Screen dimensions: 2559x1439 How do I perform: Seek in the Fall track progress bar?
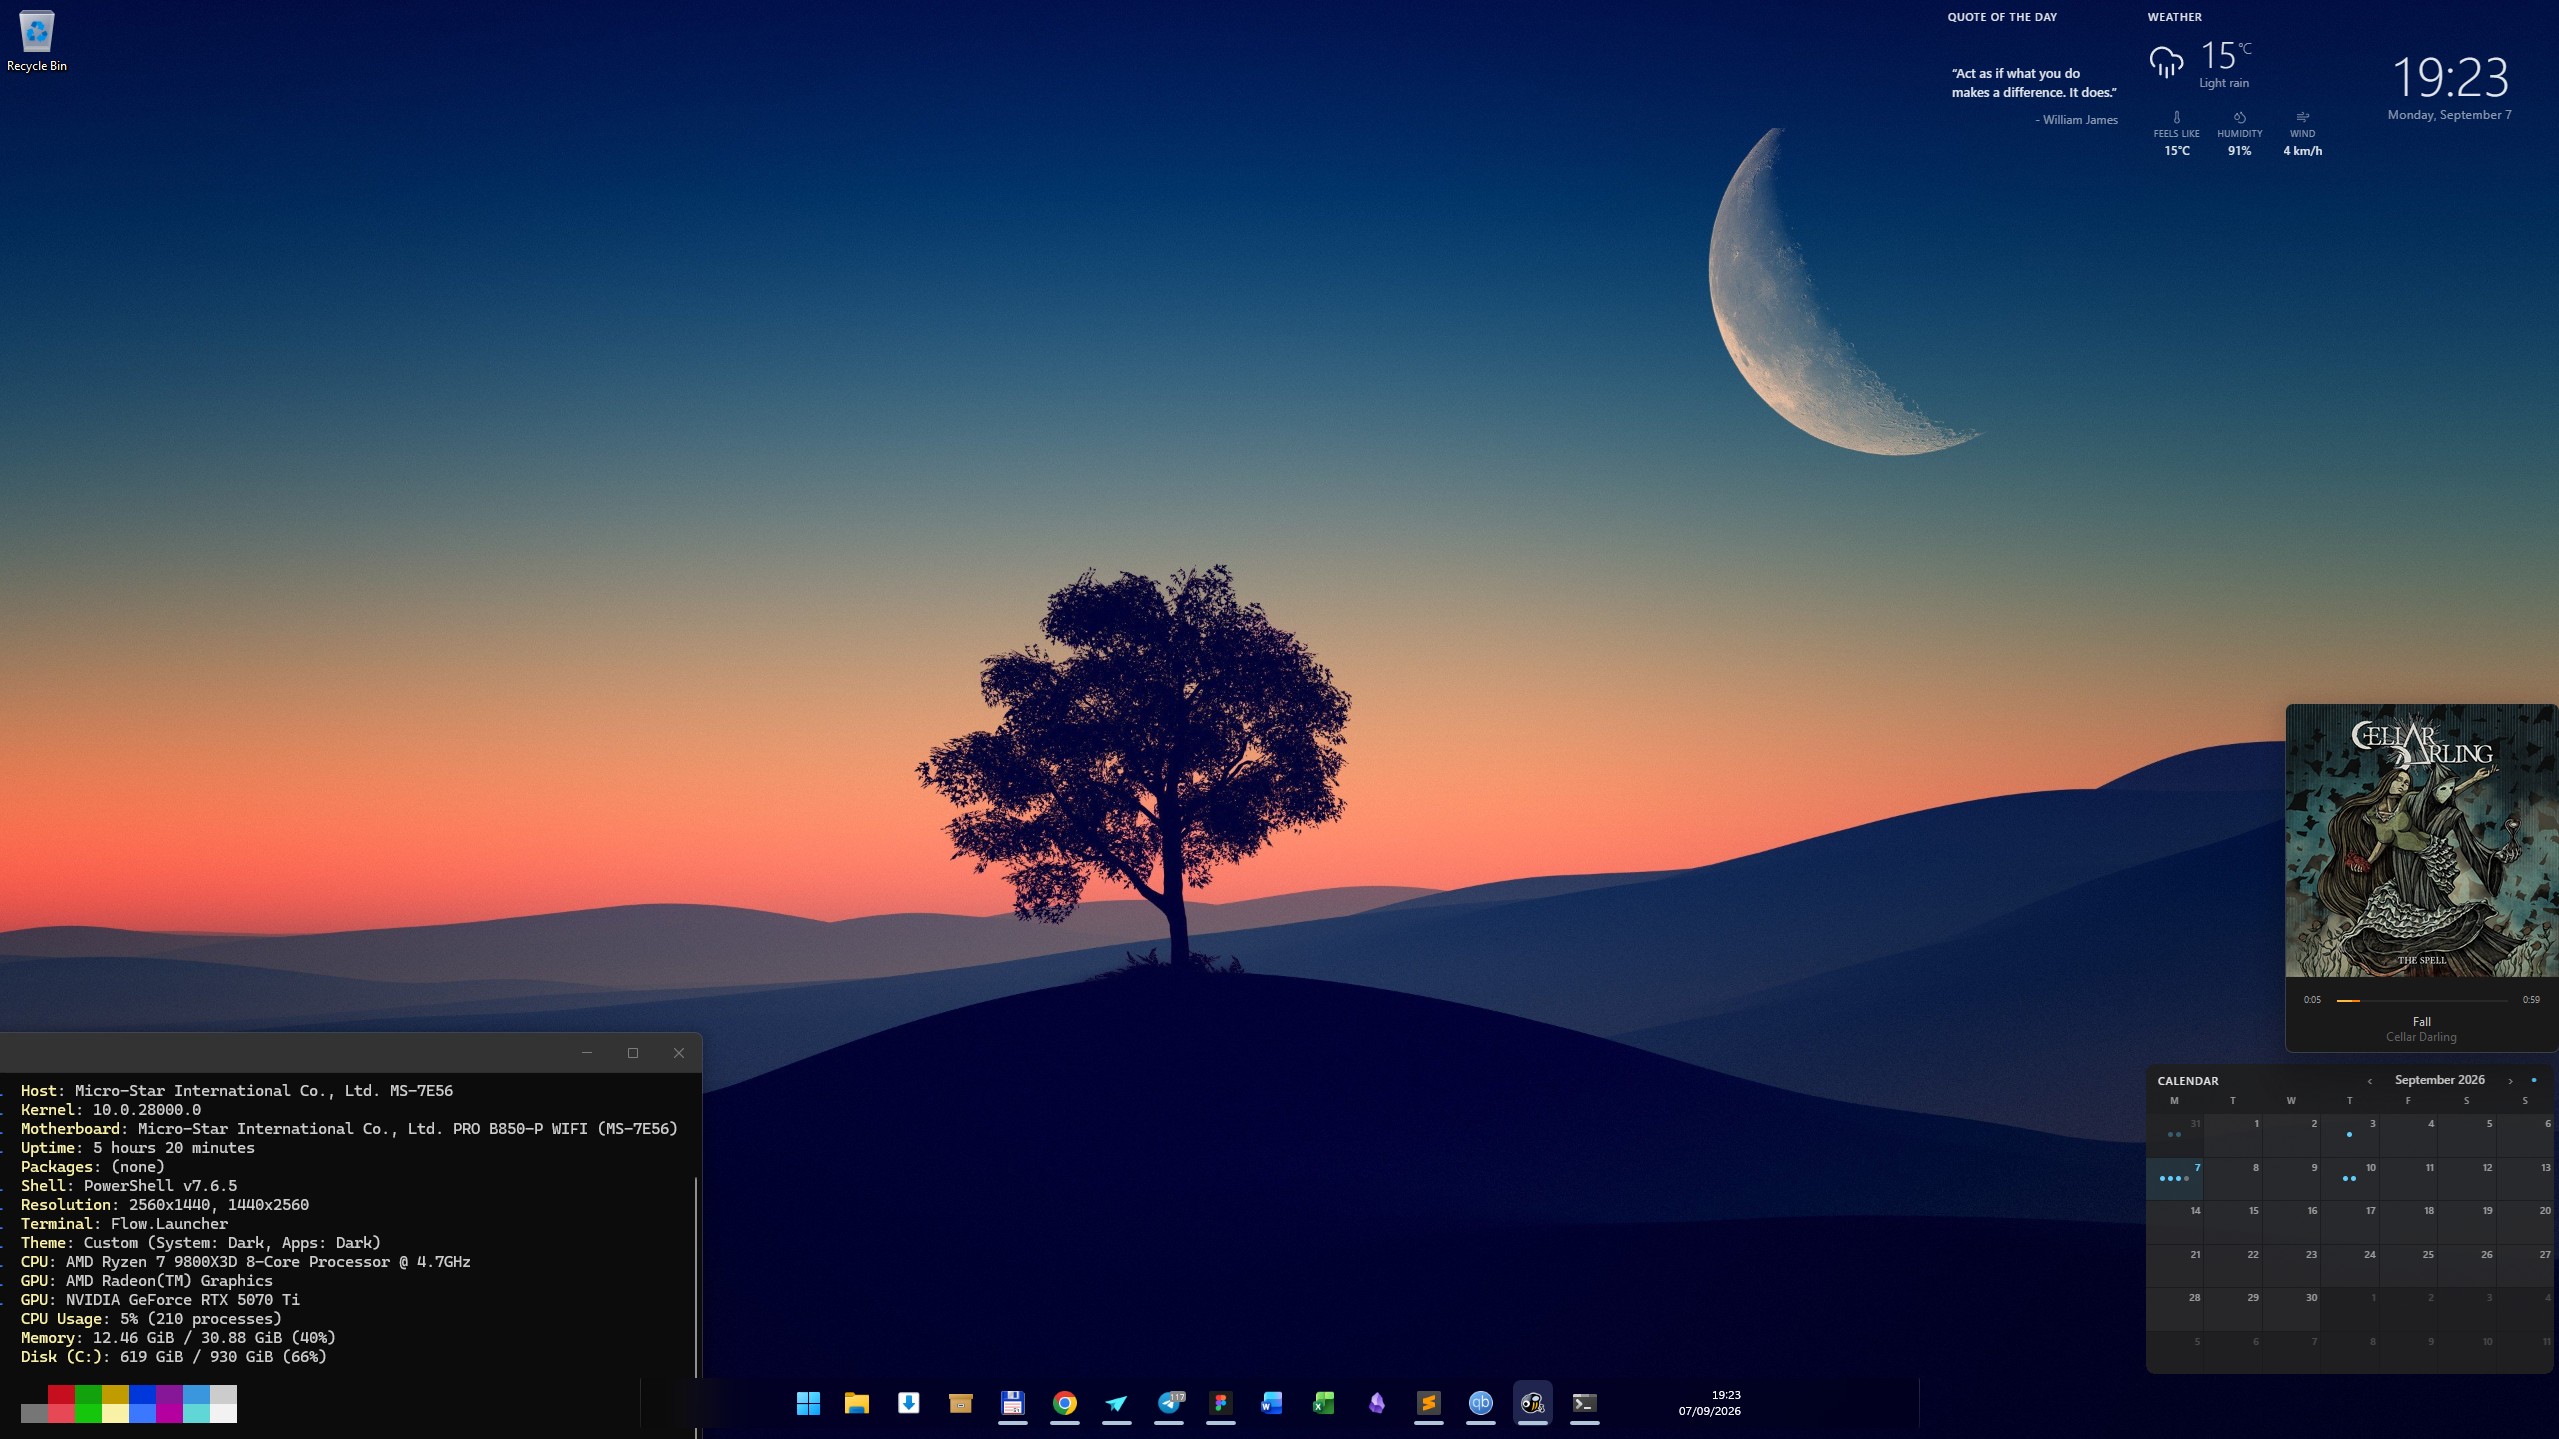(x=2421, y=1000)
